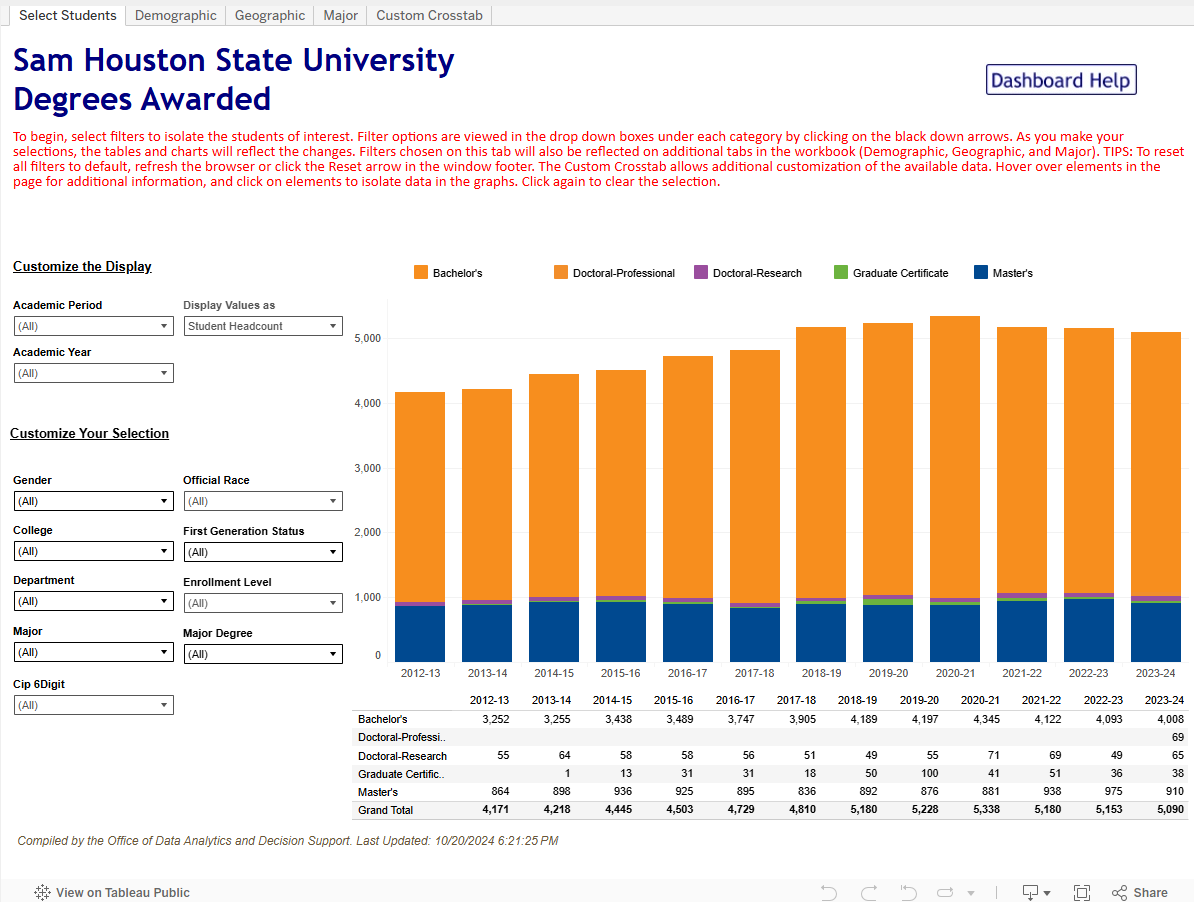Click the Share icon in the footer

pyautogui.click(x=1139, y=892)
